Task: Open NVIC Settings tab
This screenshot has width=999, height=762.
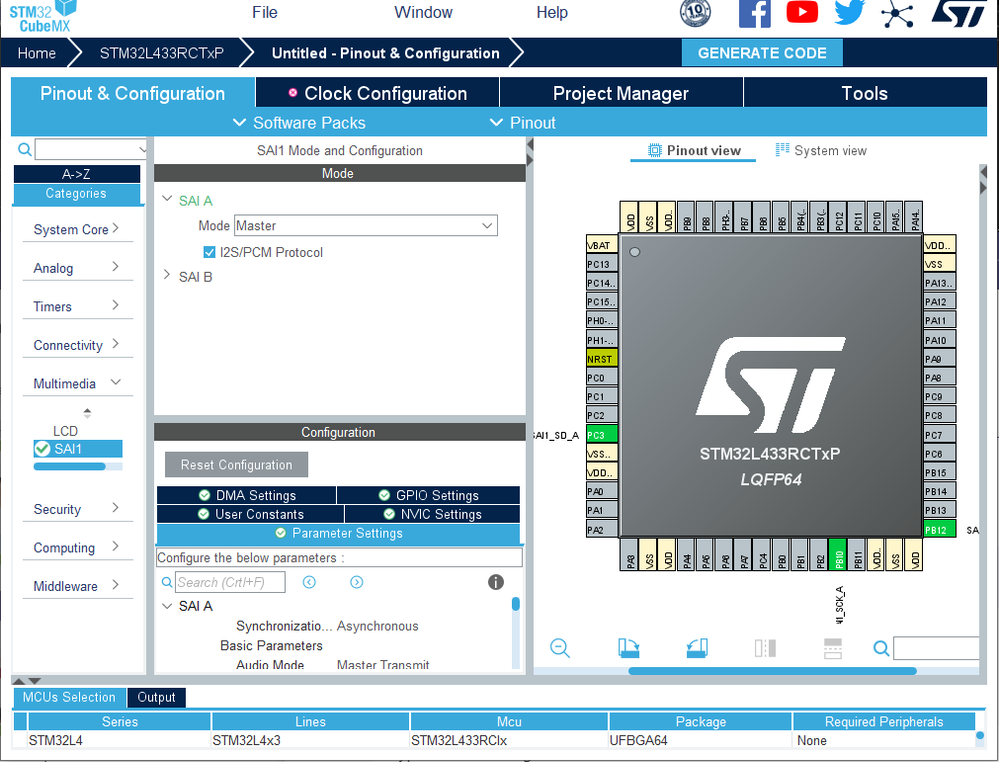Action: tap(433, 514)
